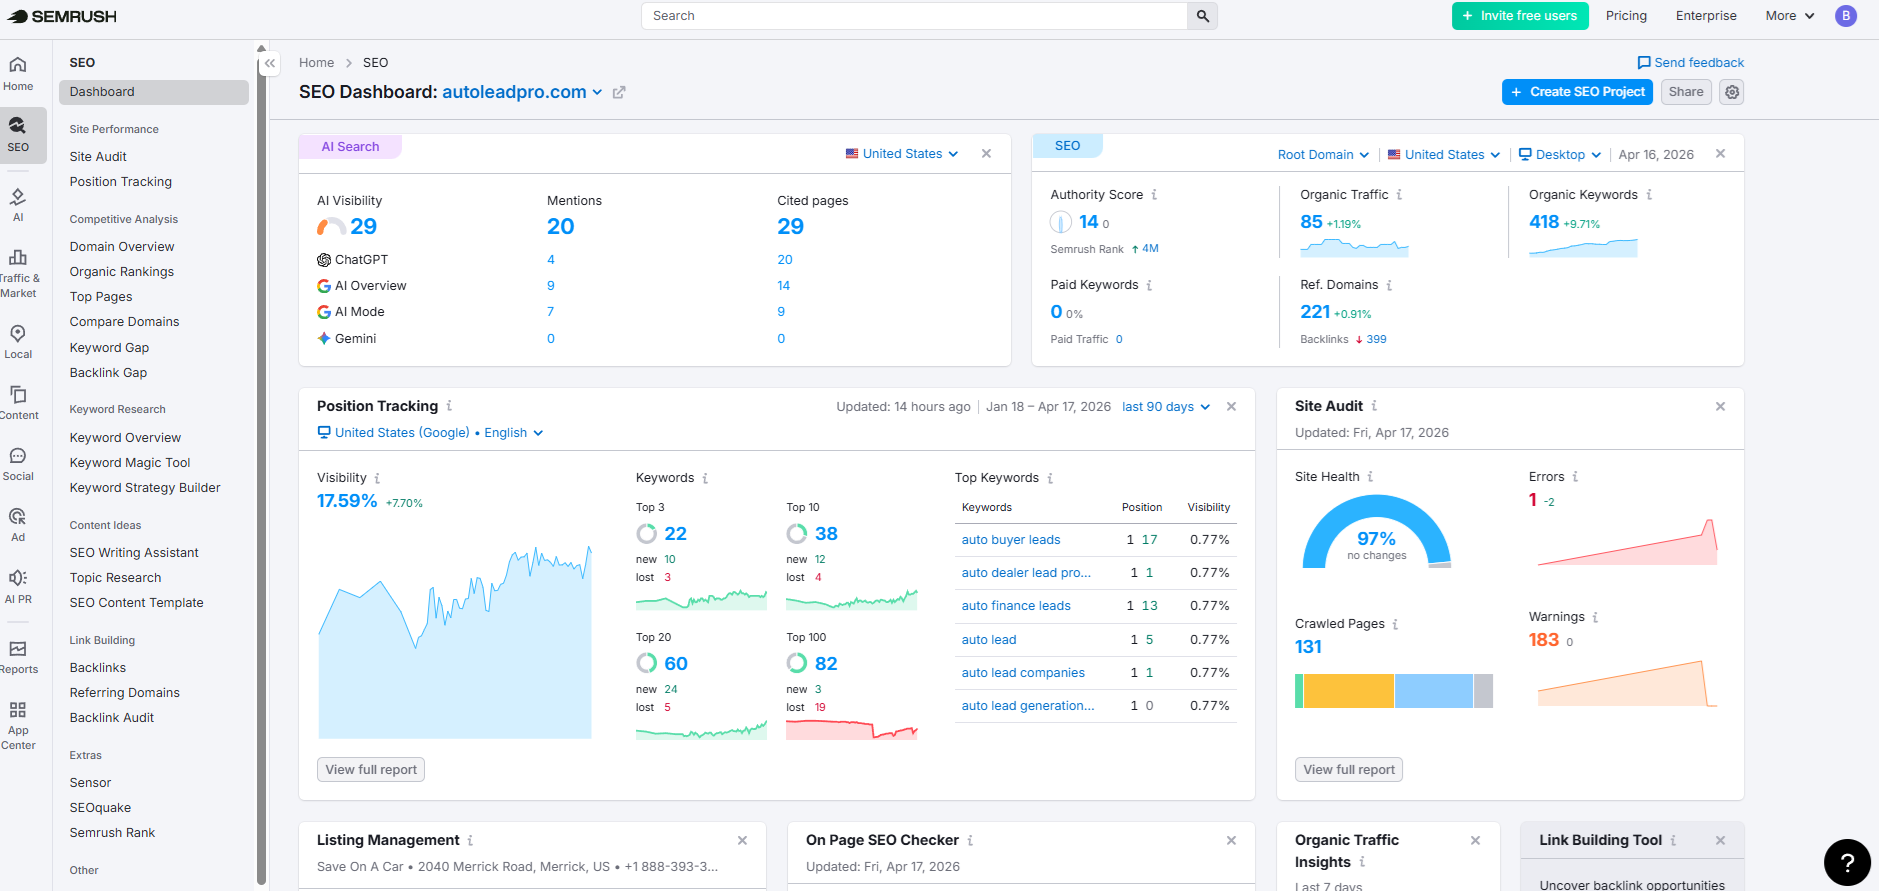This screenshot has width=1879, height=891.
Task: Open the help question mark bubble
Action: click(x=1847, y=862)
